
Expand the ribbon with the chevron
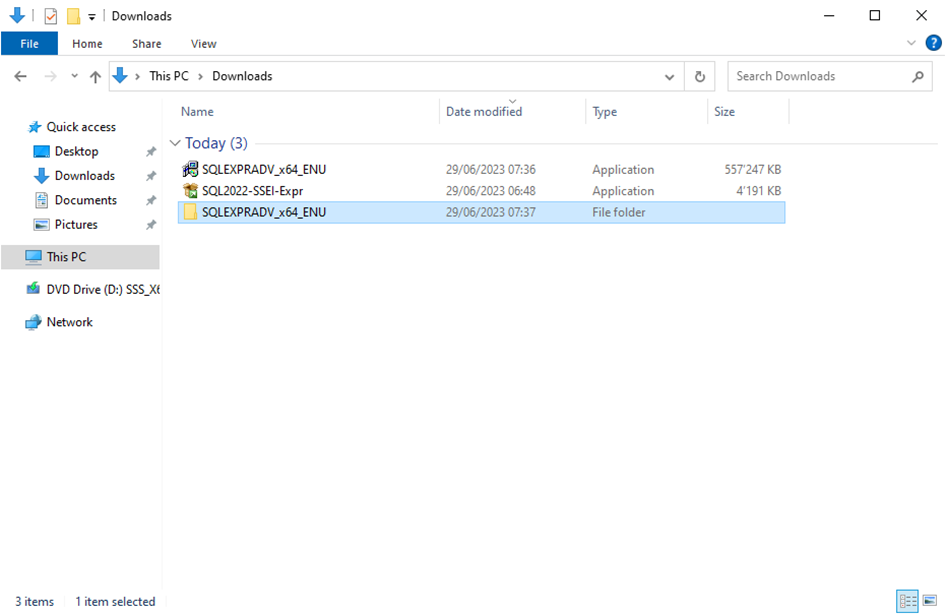coord(911,43)
